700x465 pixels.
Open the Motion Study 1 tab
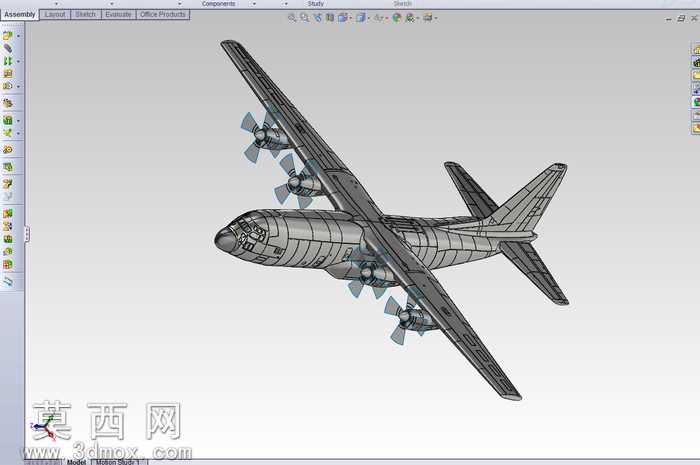[x=118, y=462]
